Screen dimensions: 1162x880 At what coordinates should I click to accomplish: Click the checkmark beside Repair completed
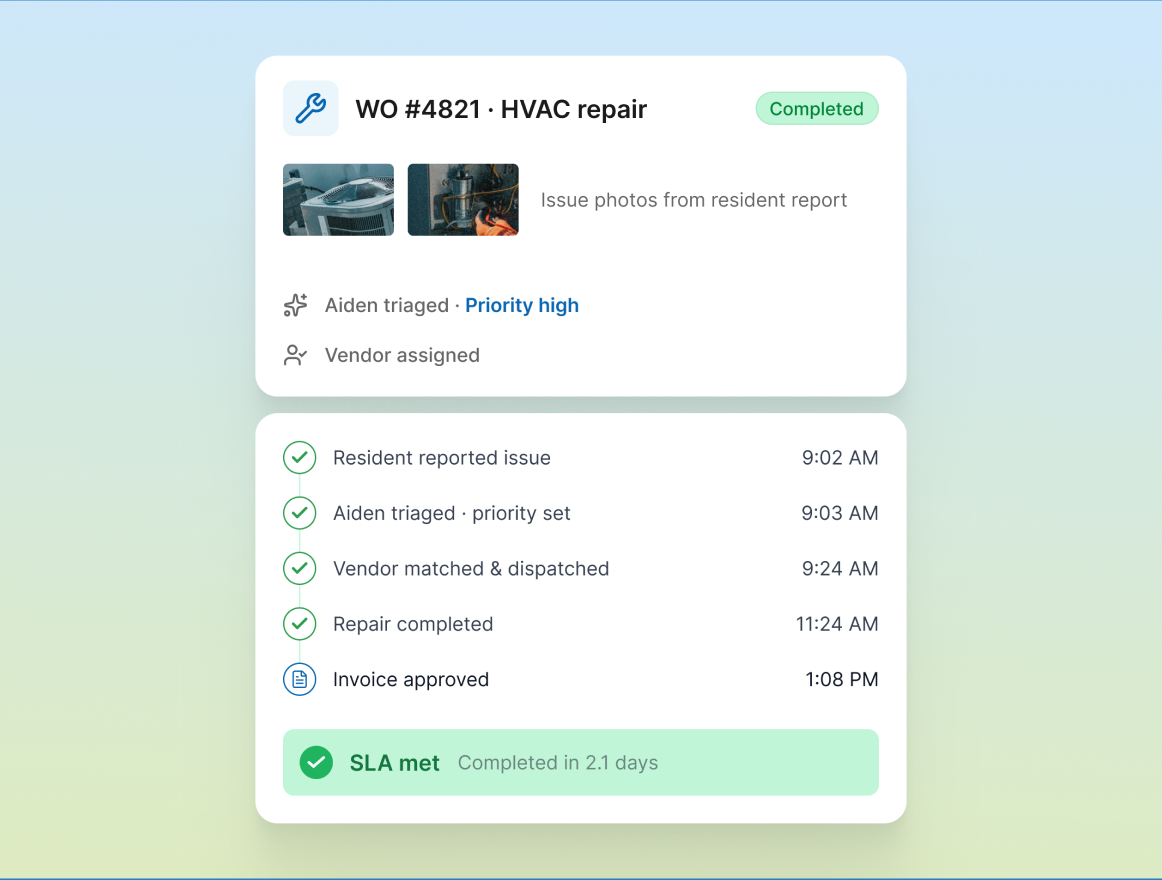coord(299,624)
